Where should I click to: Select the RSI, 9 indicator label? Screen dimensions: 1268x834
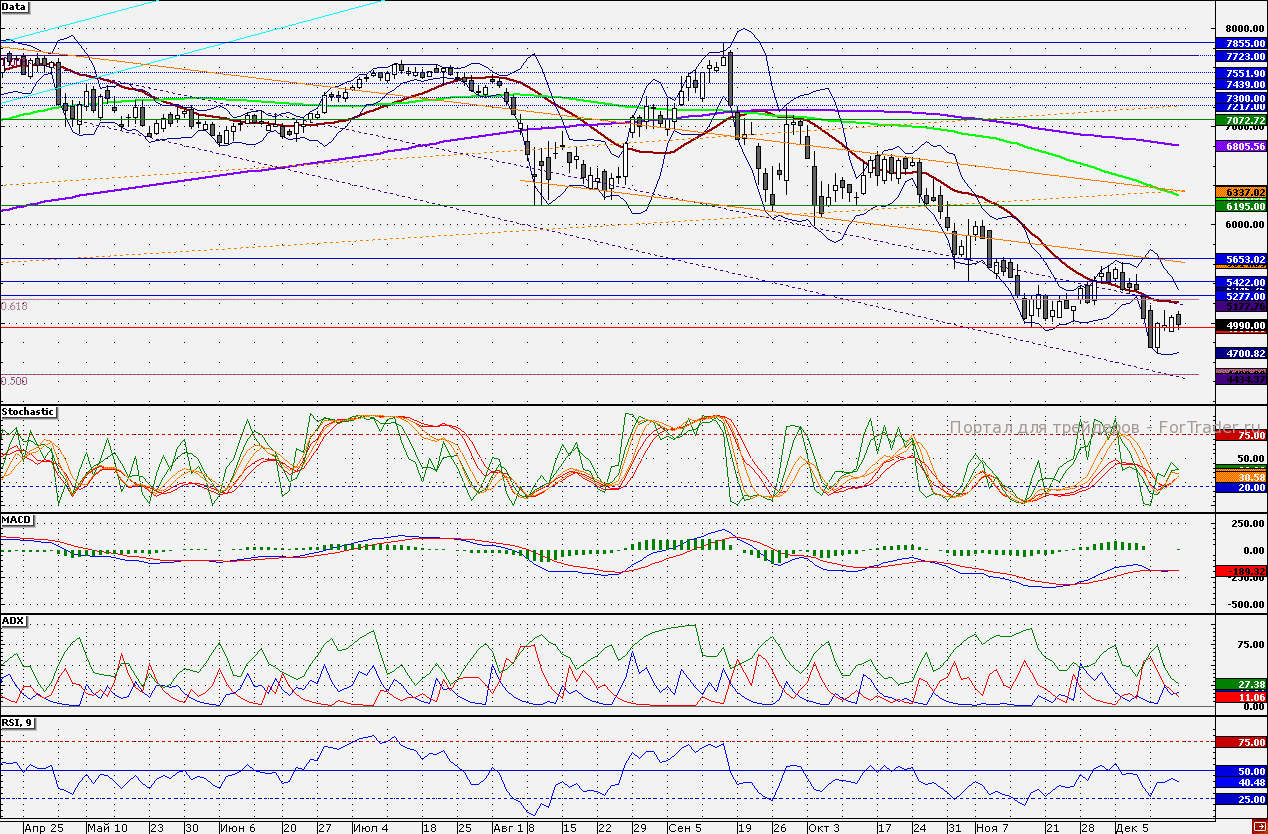pyautogui.click(x=18, y=721)
